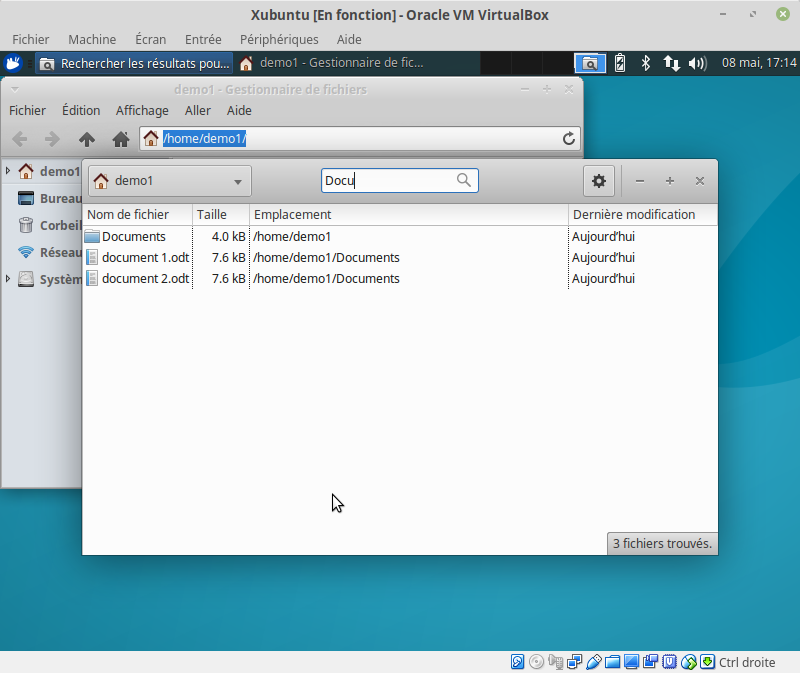Select the document 1.odt search result

coord(145,258)
